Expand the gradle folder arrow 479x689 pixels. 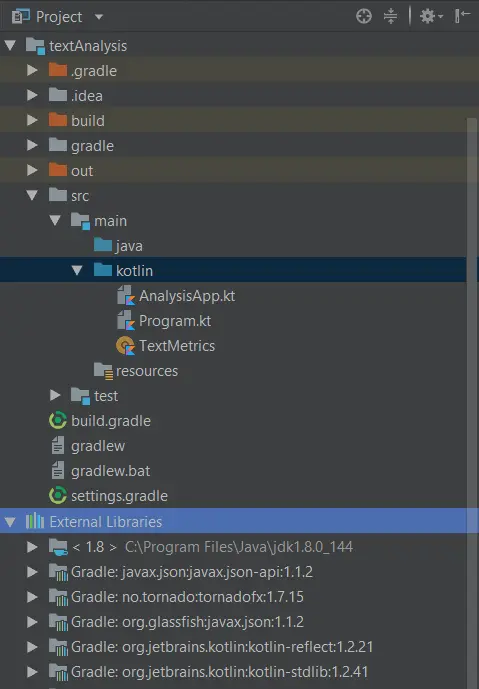(32, 145)
